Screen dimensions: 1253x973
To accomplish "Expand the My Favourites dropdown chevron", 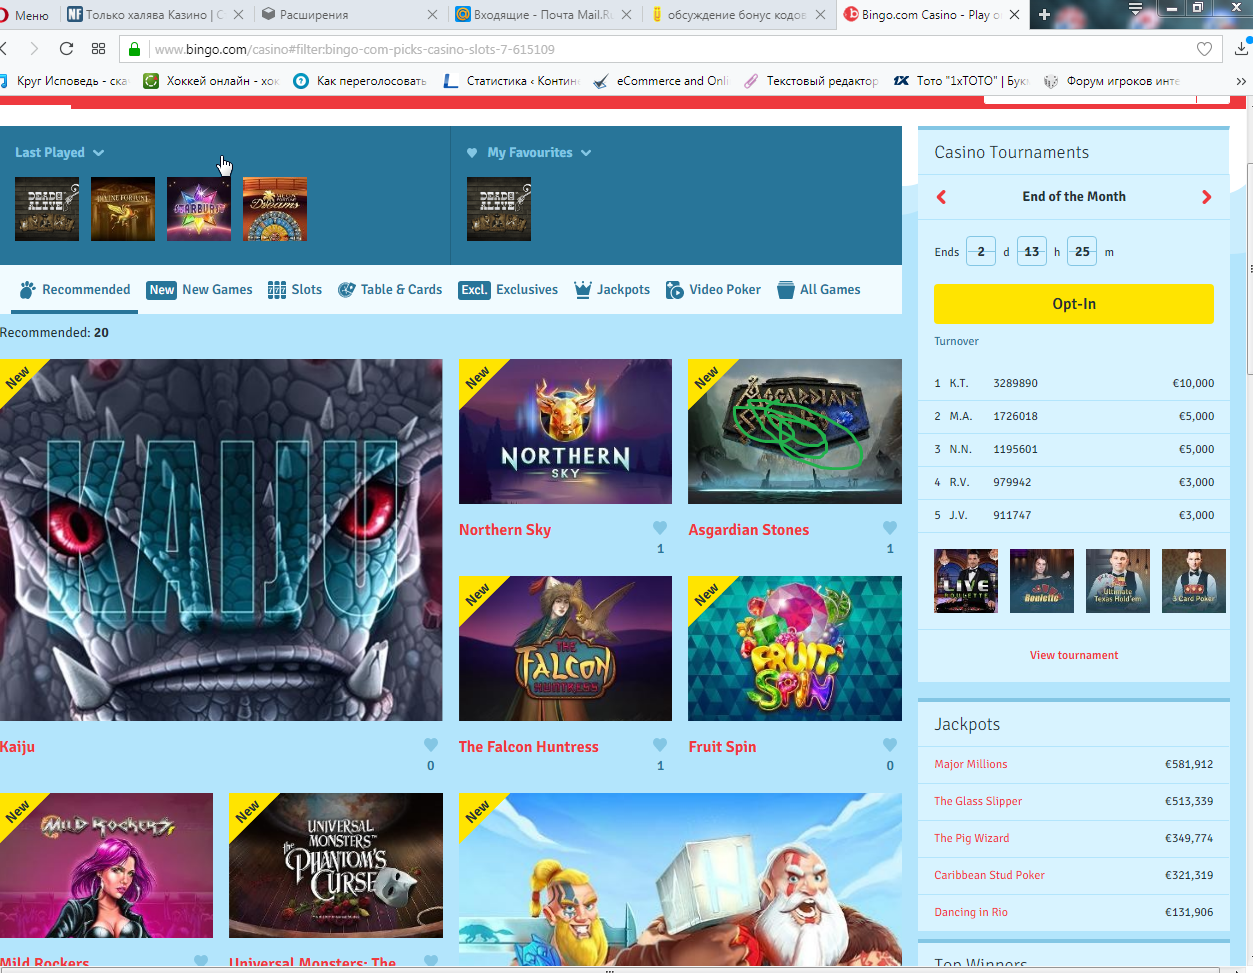I will click(586, 153).
